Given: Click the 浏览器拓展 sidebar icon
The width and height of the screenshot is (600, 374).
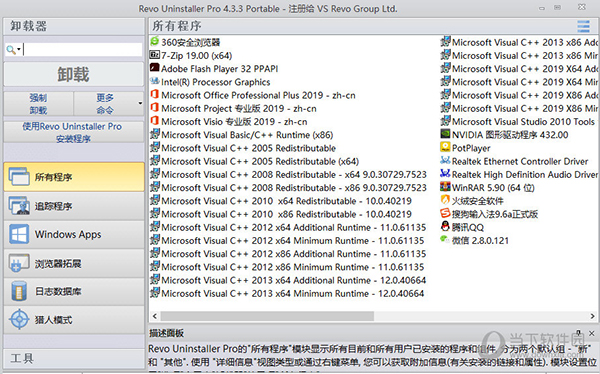Looking at the screenshot, I should pos(19,263).
